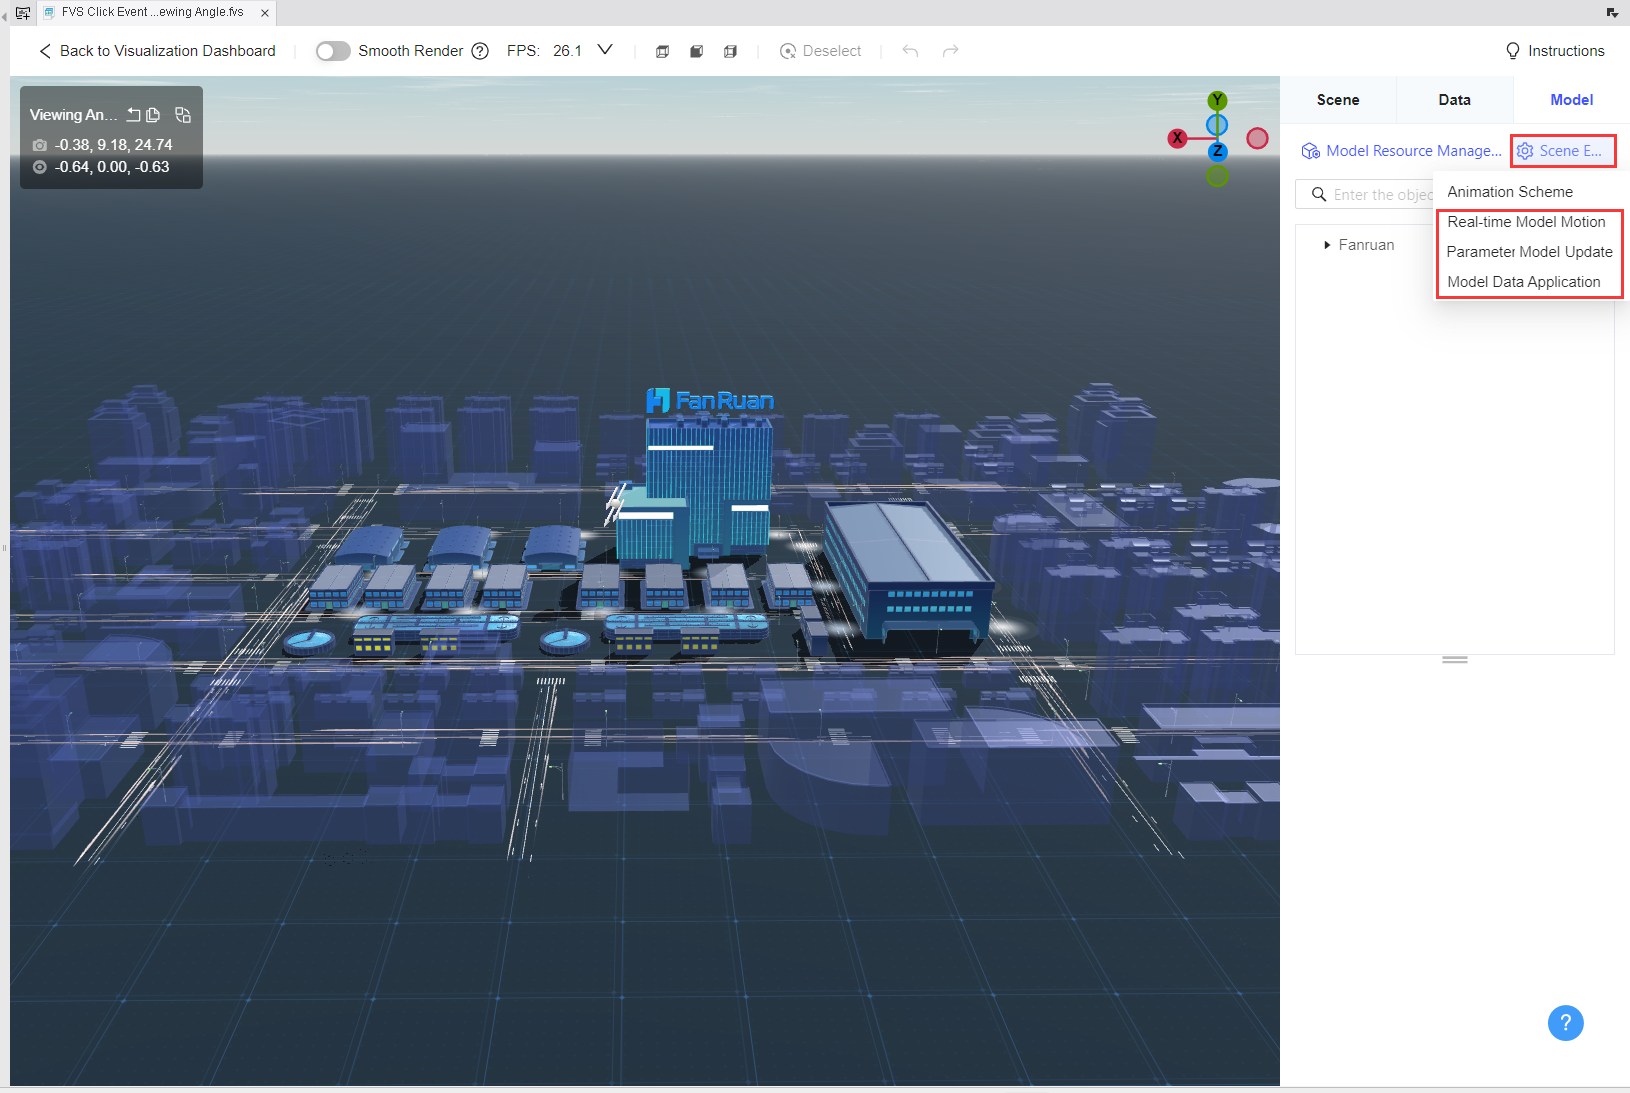Copy the viewing angle coordinates
1630x1093 pixels.
point(153,115)
